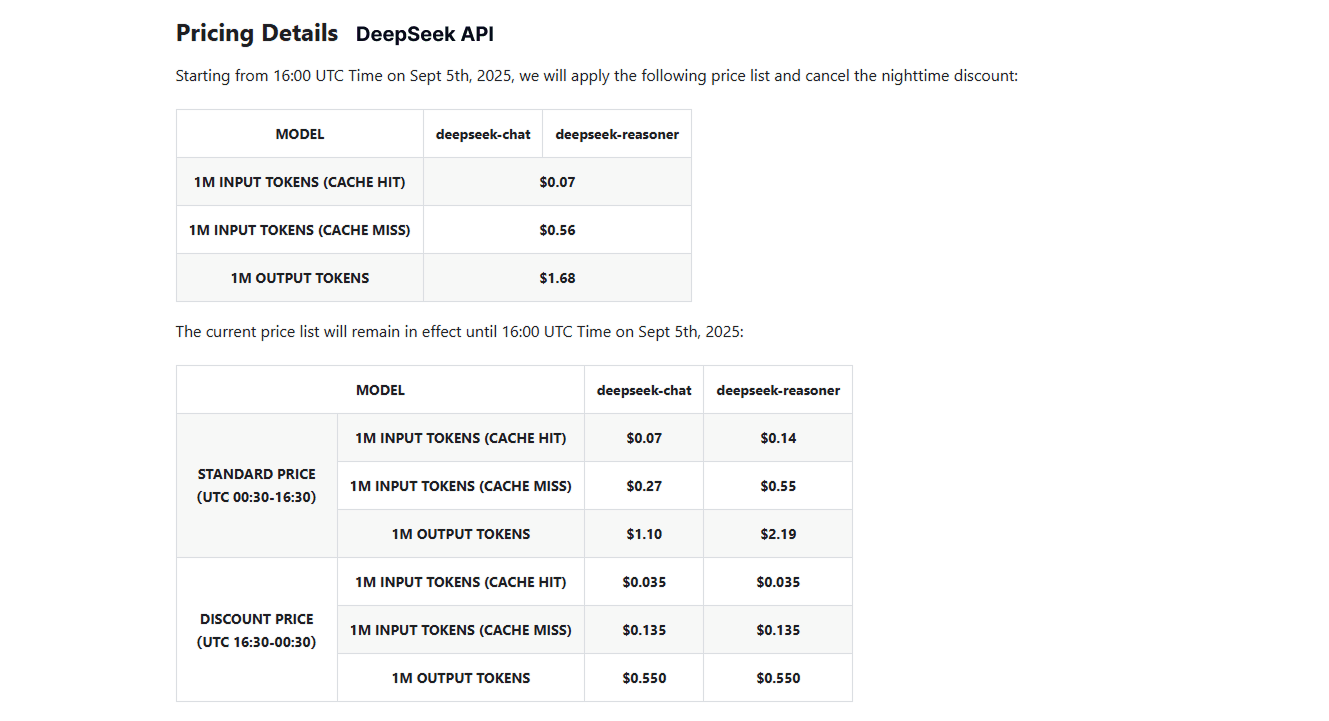Select the $0.14 deepseek-reasoner cache hit price

(x=778, y=438)
